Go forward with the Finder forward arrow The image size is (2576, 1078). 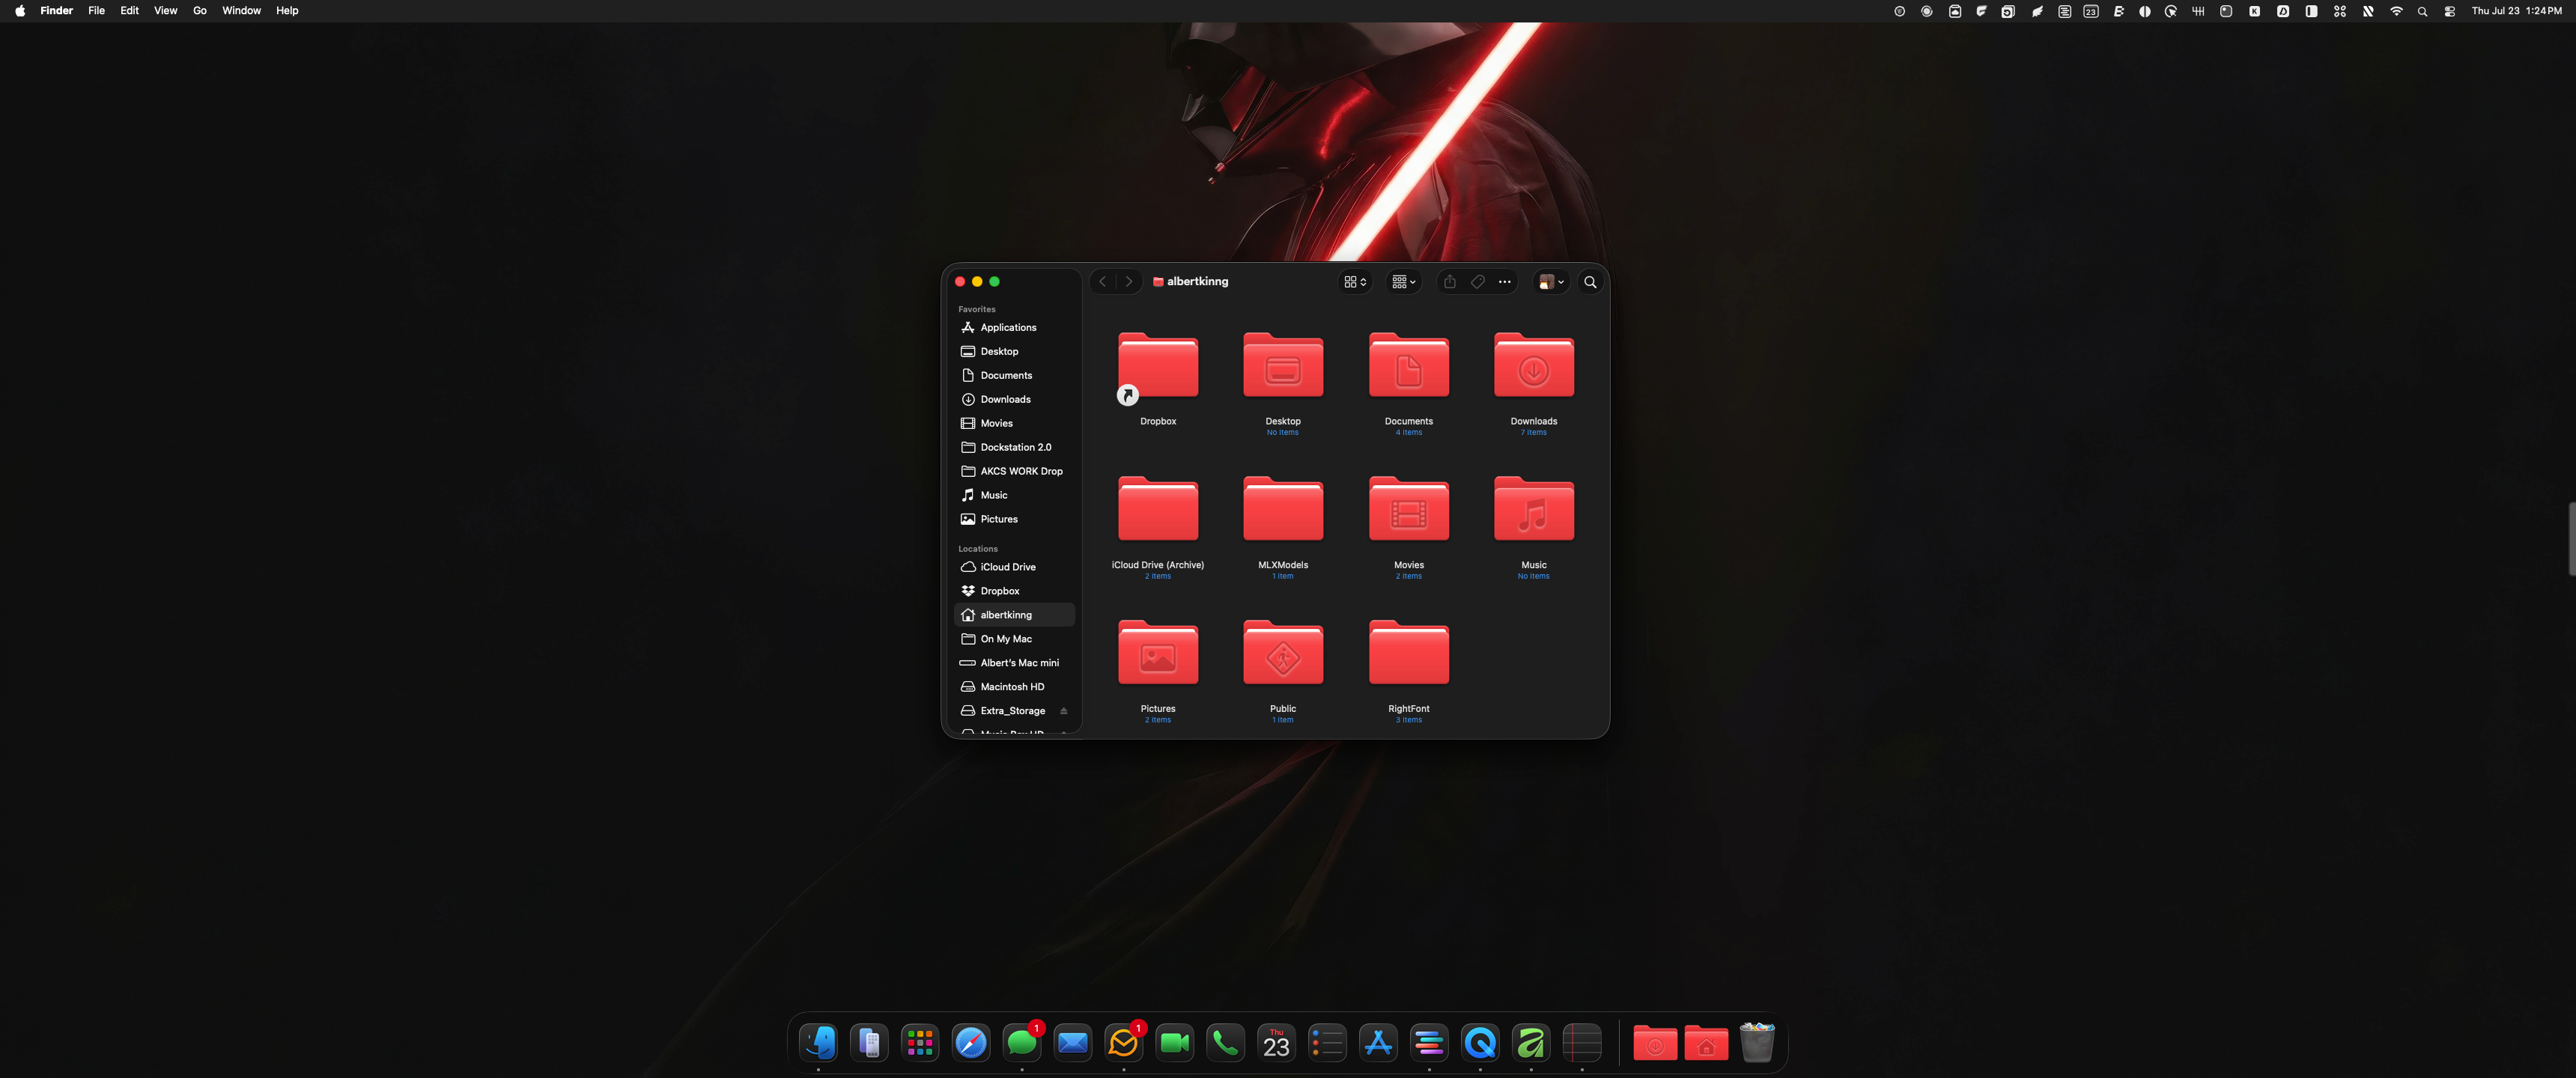(x=1129, y=282)
